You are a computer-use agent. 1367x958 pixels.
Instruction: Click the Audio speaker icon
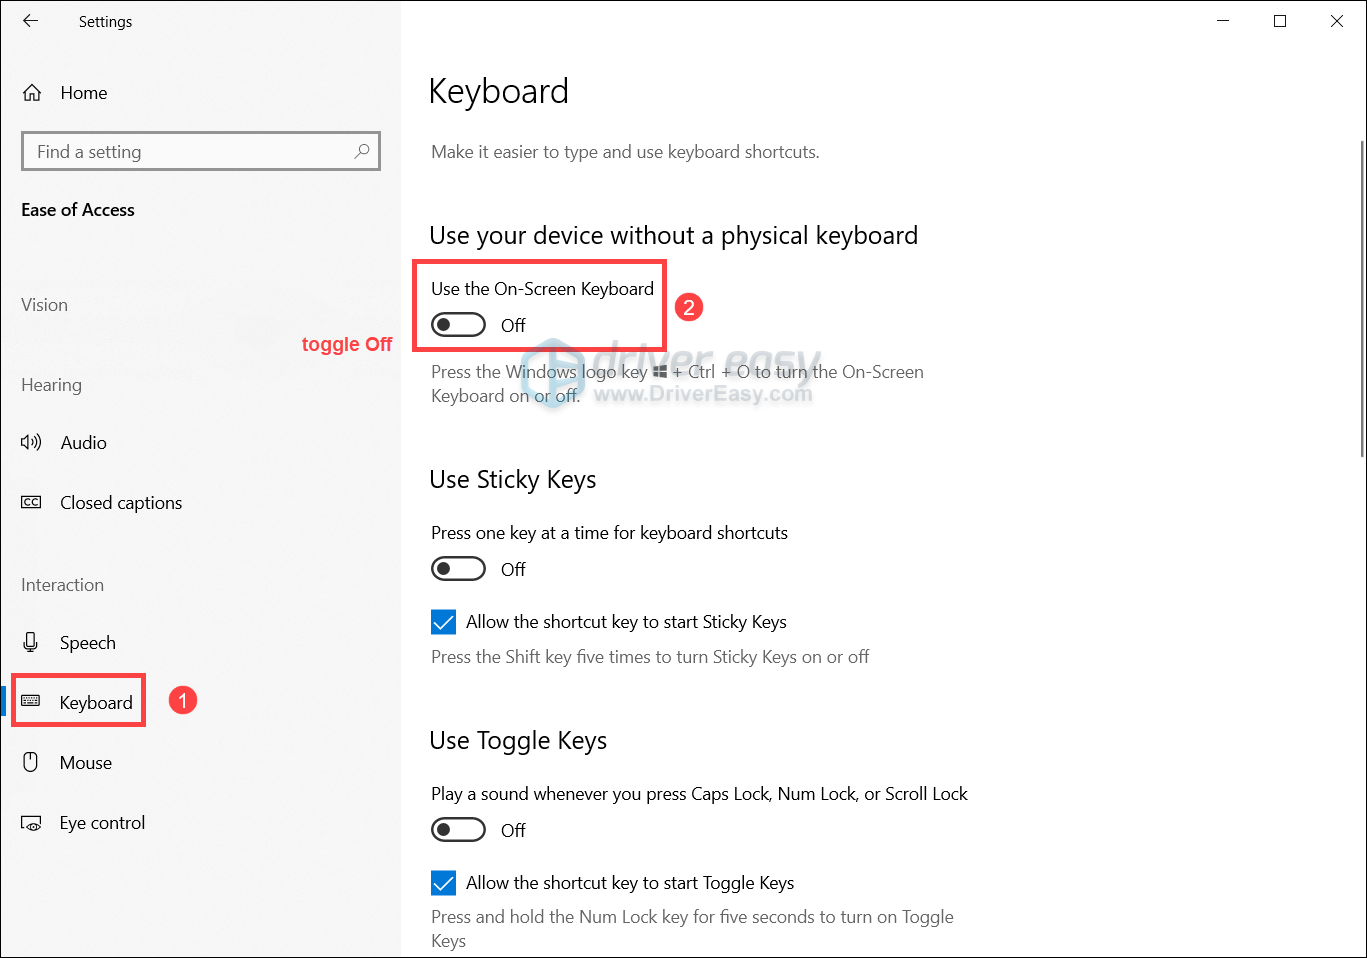coord(31,442)
